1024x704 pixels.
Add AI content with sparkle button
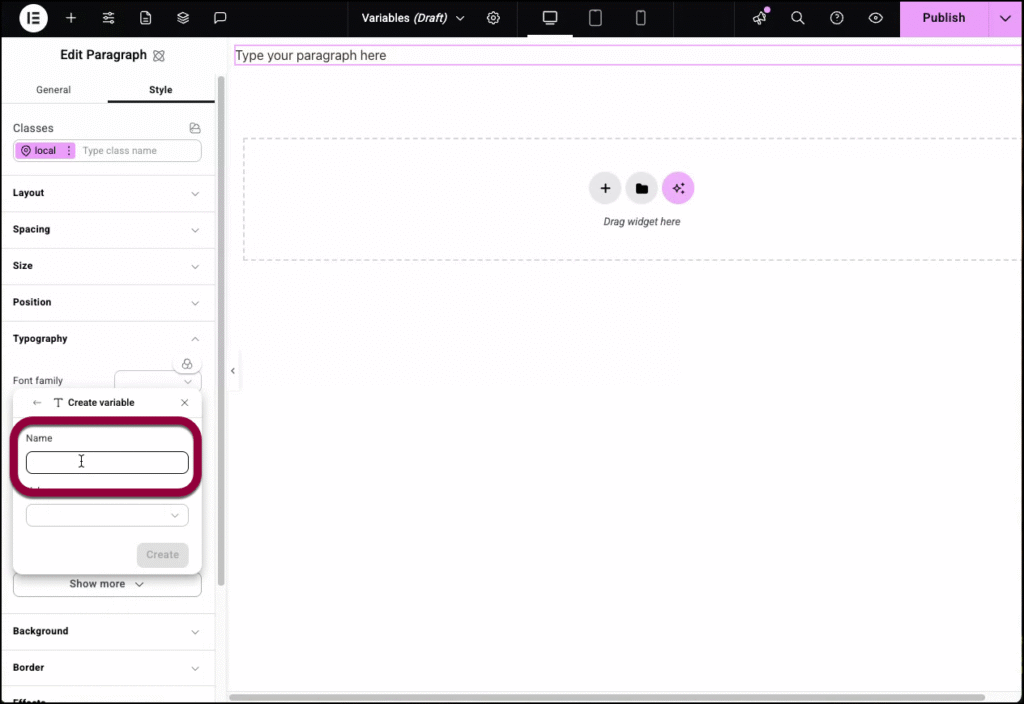[x=678, y=188]
